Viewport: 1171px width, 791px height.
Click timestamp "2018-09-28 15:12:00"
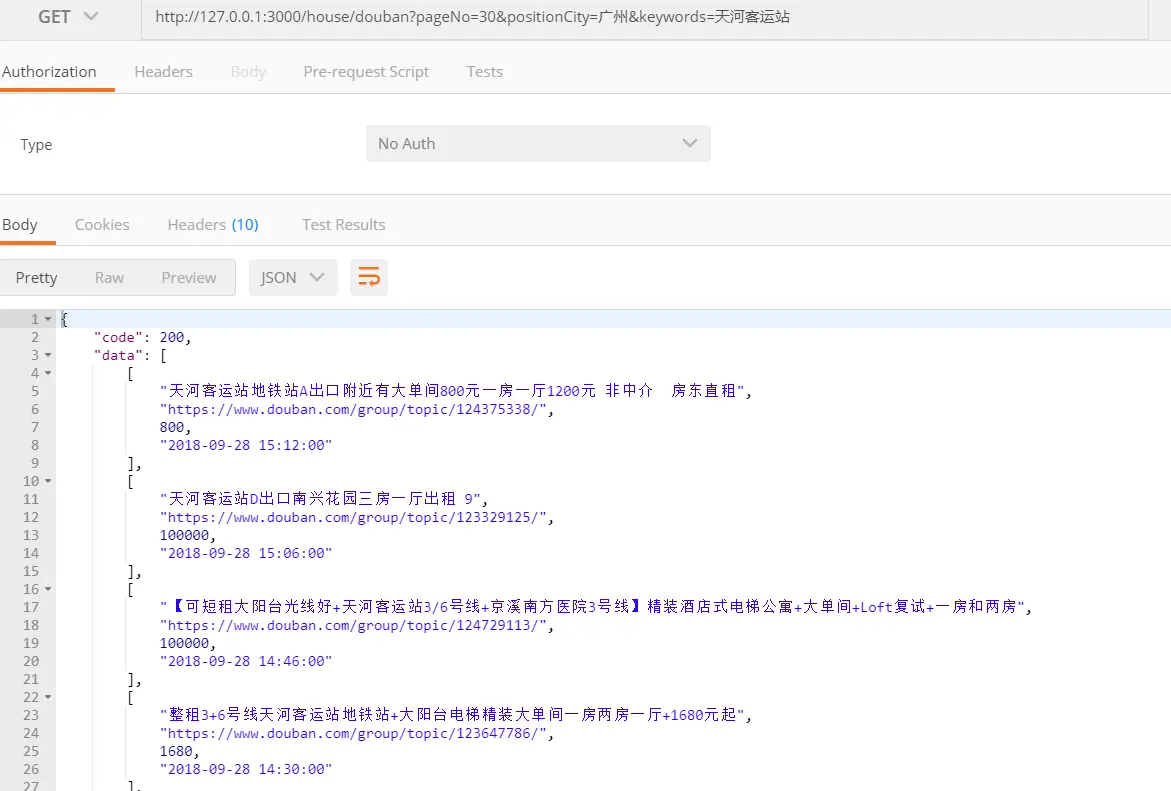click(x=246, y=445)
